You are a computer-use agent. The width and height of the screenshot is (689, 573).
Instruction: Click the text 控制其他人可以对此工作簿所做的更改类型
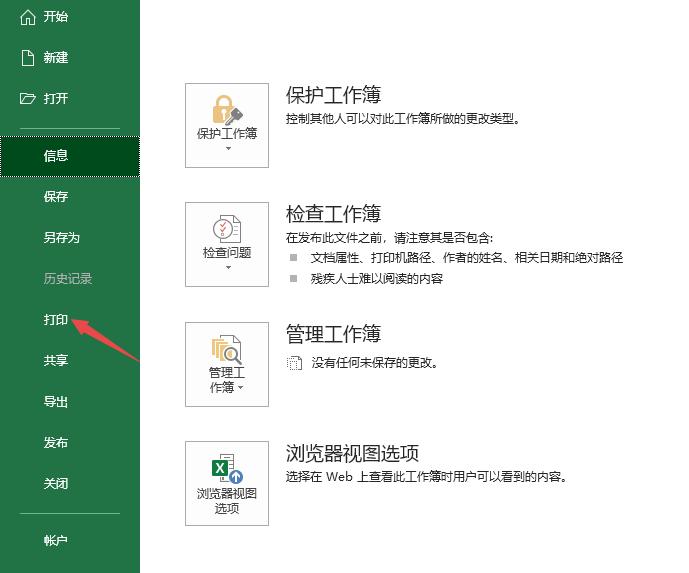[x=403, y=119]
